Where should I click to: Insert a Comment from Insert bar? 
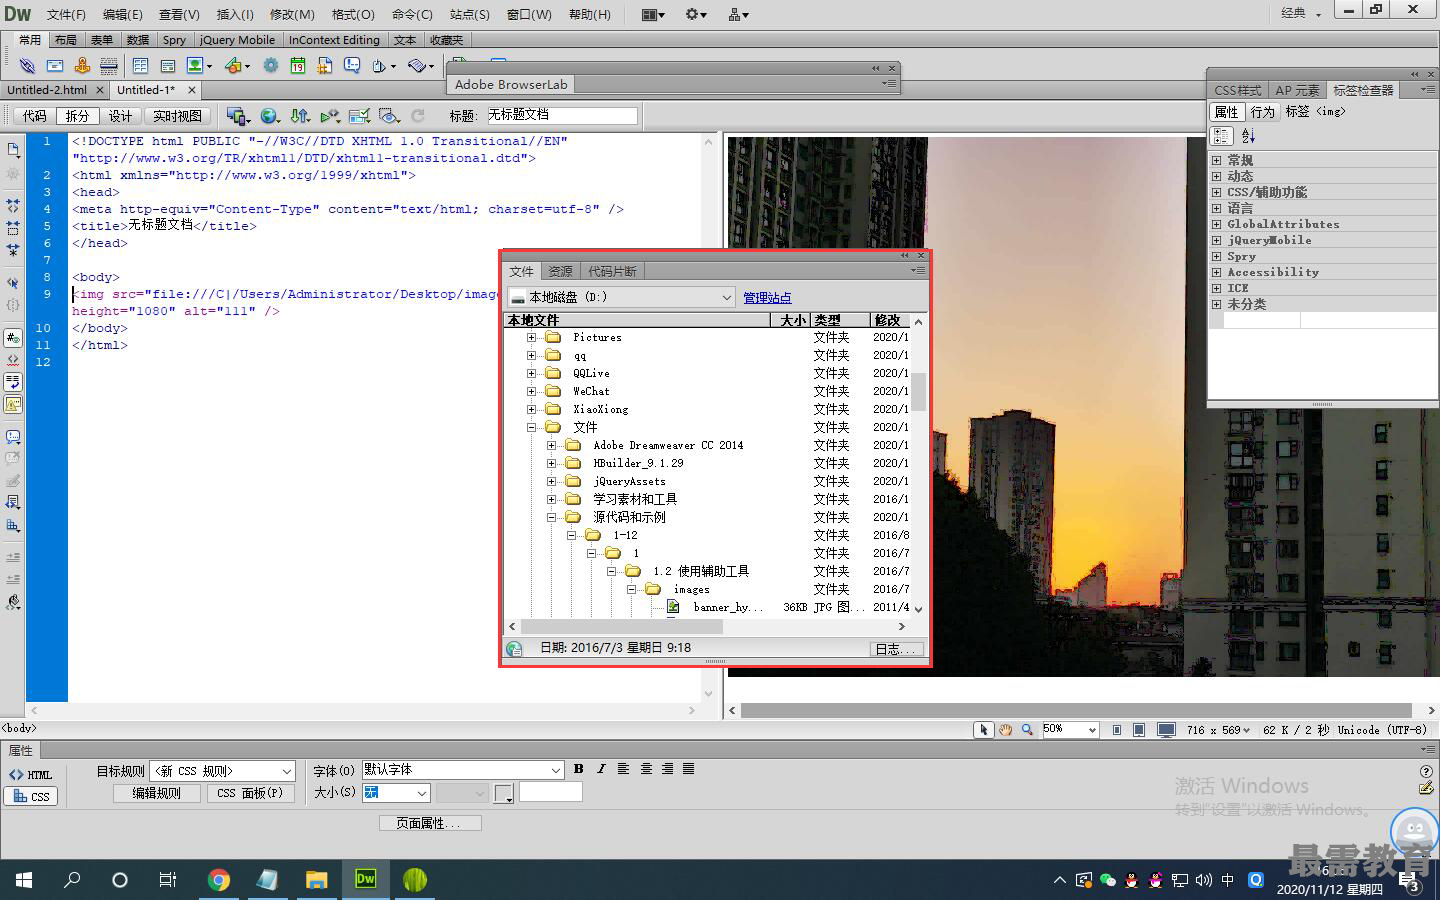(352, 65)
